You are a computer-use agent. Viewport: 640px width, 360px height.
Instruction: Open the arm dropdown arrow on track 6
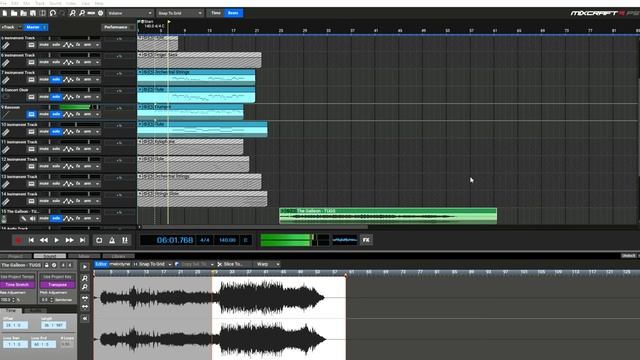click(x=98, y=62)
